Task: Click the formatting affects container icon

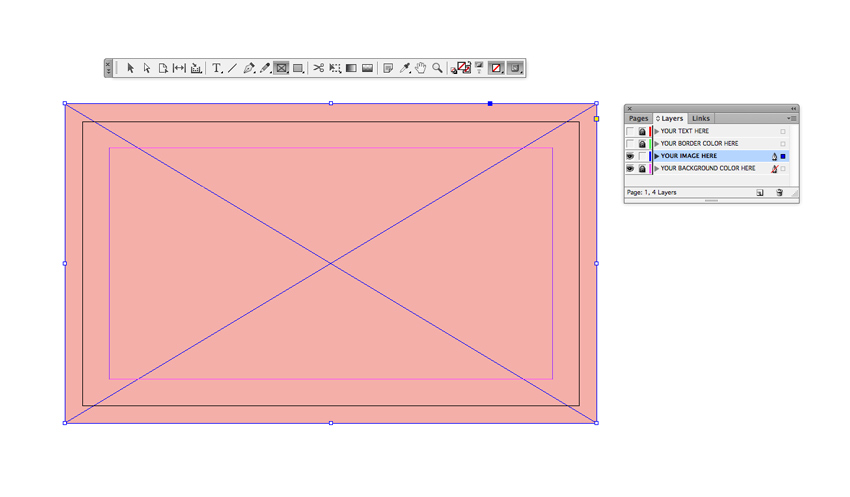Action: point(479,64)
